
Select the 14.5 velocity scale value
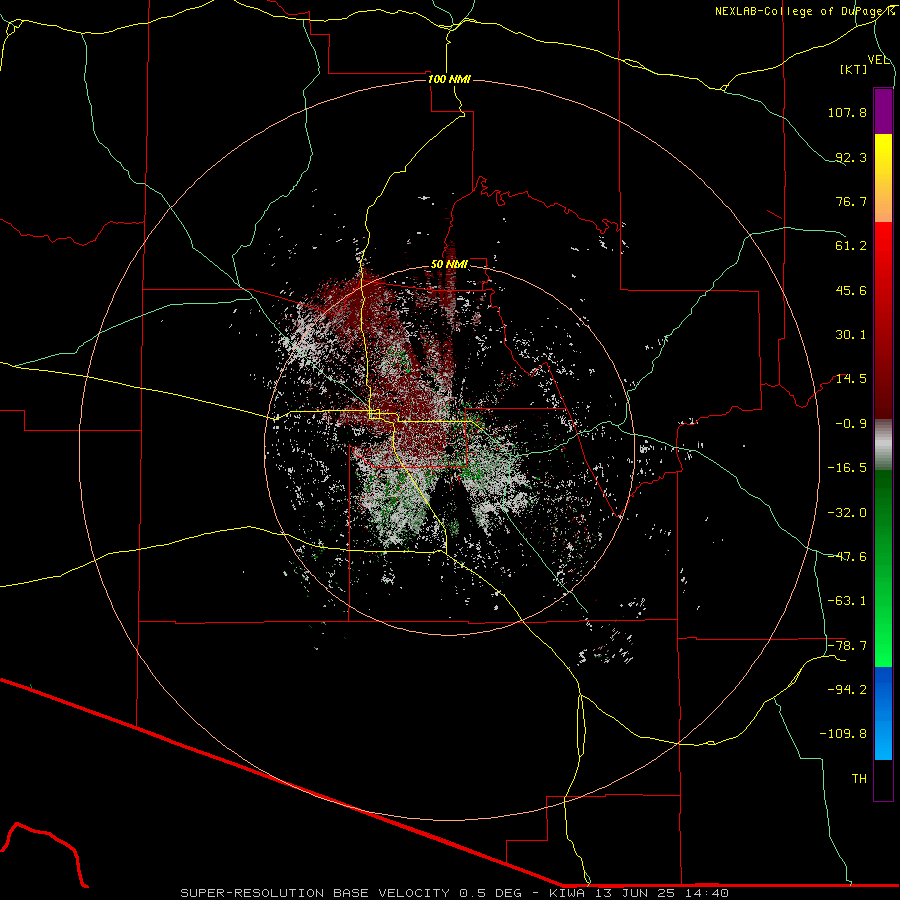click(x=851, y=379)
